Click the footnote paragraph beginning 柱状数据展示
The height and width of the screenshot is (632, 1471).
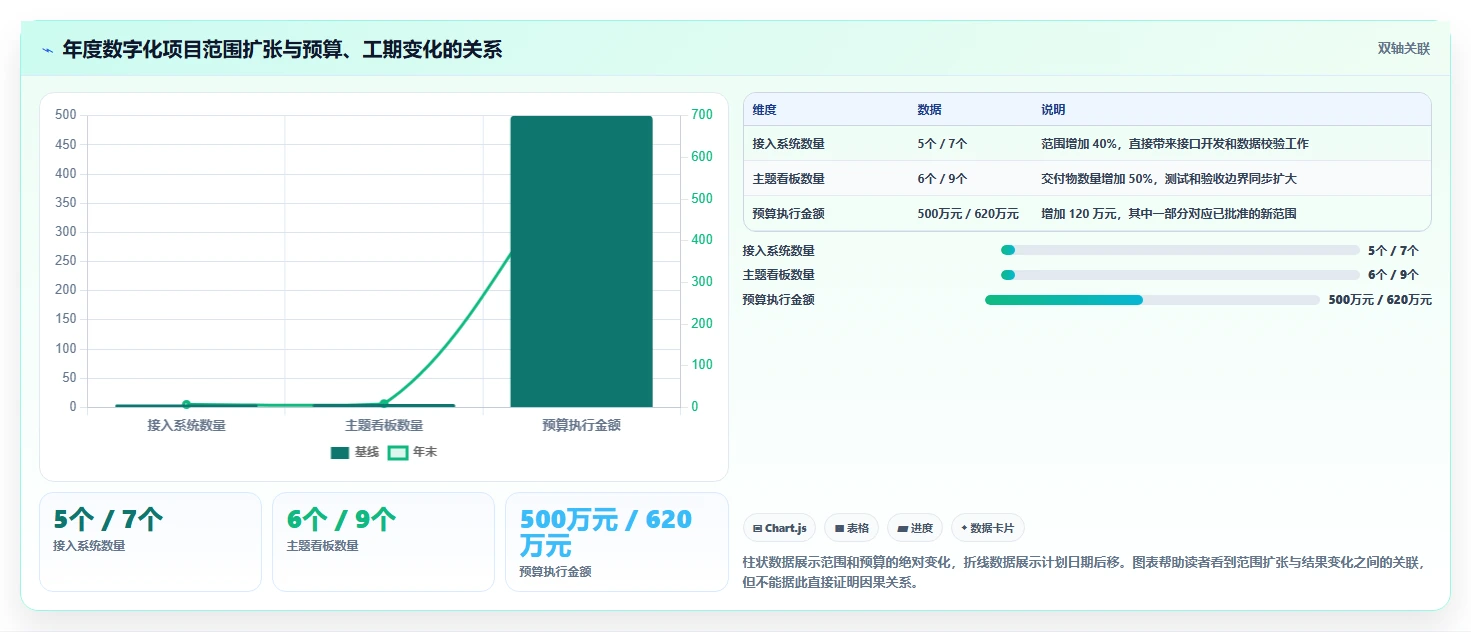(1083, 573)
